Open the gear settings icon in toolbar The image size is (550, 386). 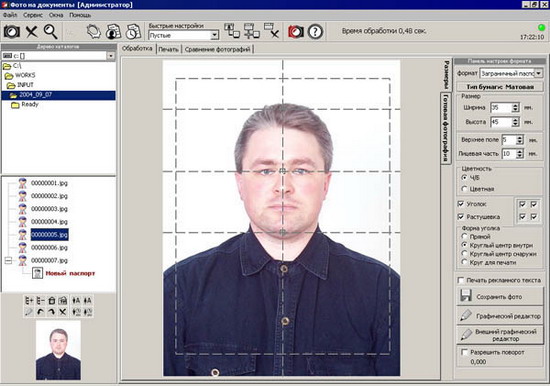pyautogui.click(x=94, y=32)
